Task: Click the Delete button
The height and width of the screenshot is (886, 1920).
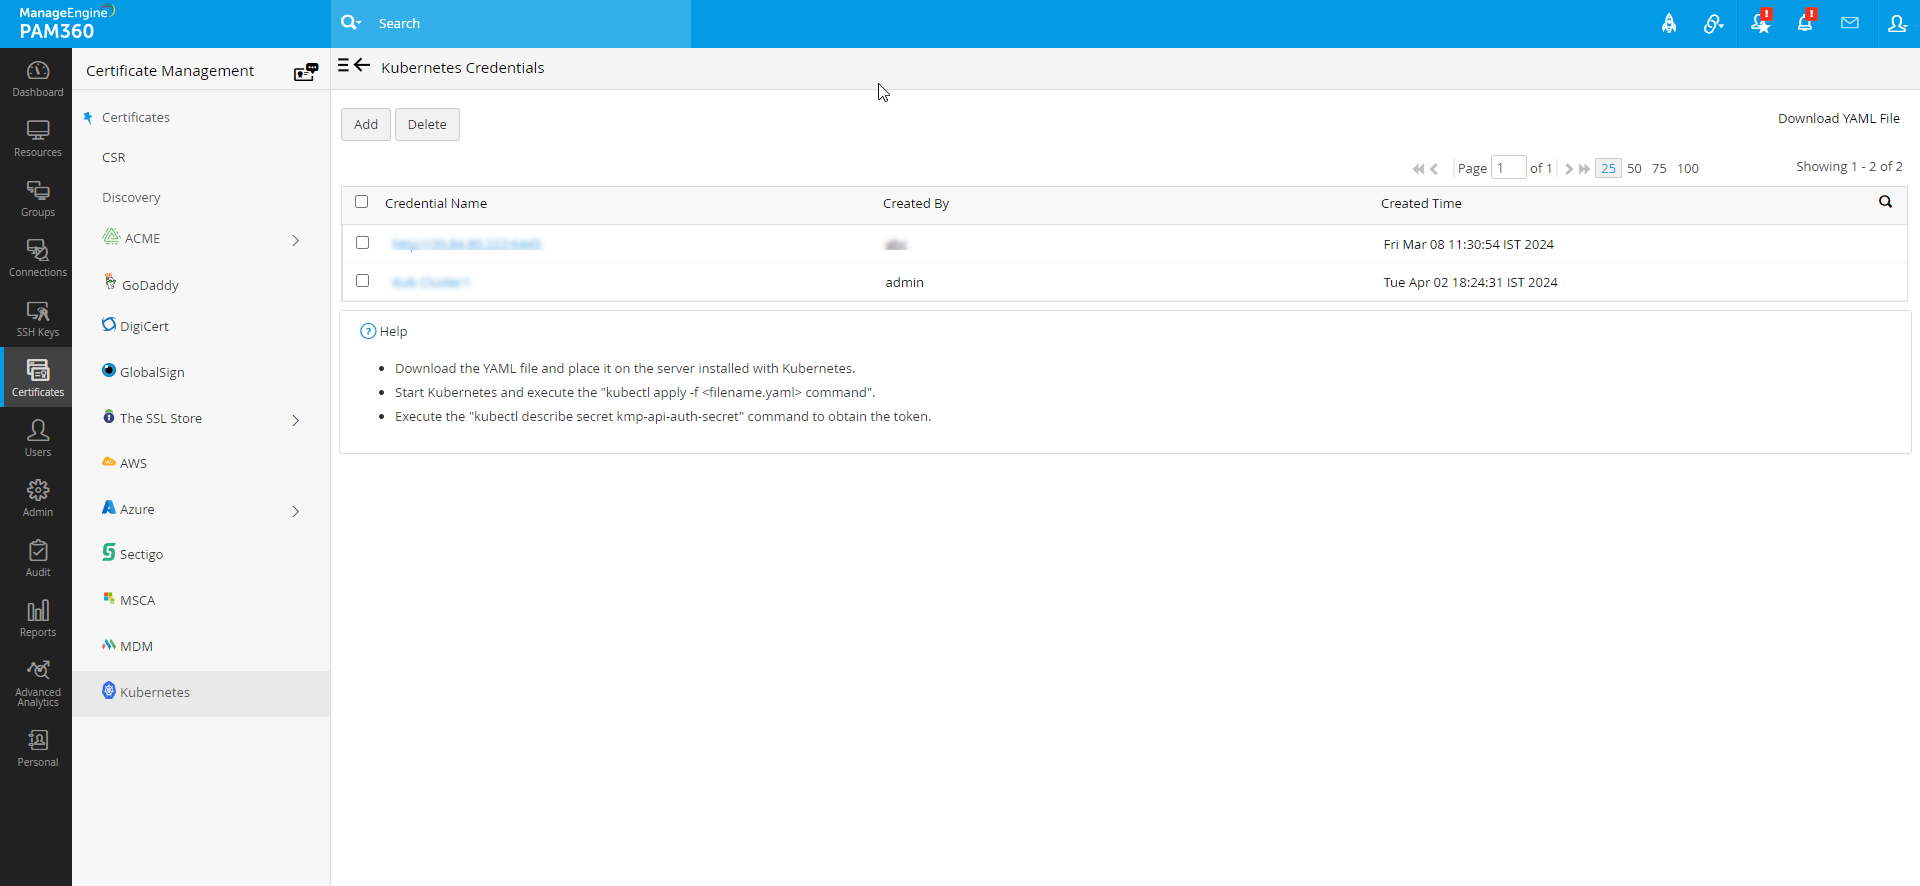Action: tap(427, 125)
